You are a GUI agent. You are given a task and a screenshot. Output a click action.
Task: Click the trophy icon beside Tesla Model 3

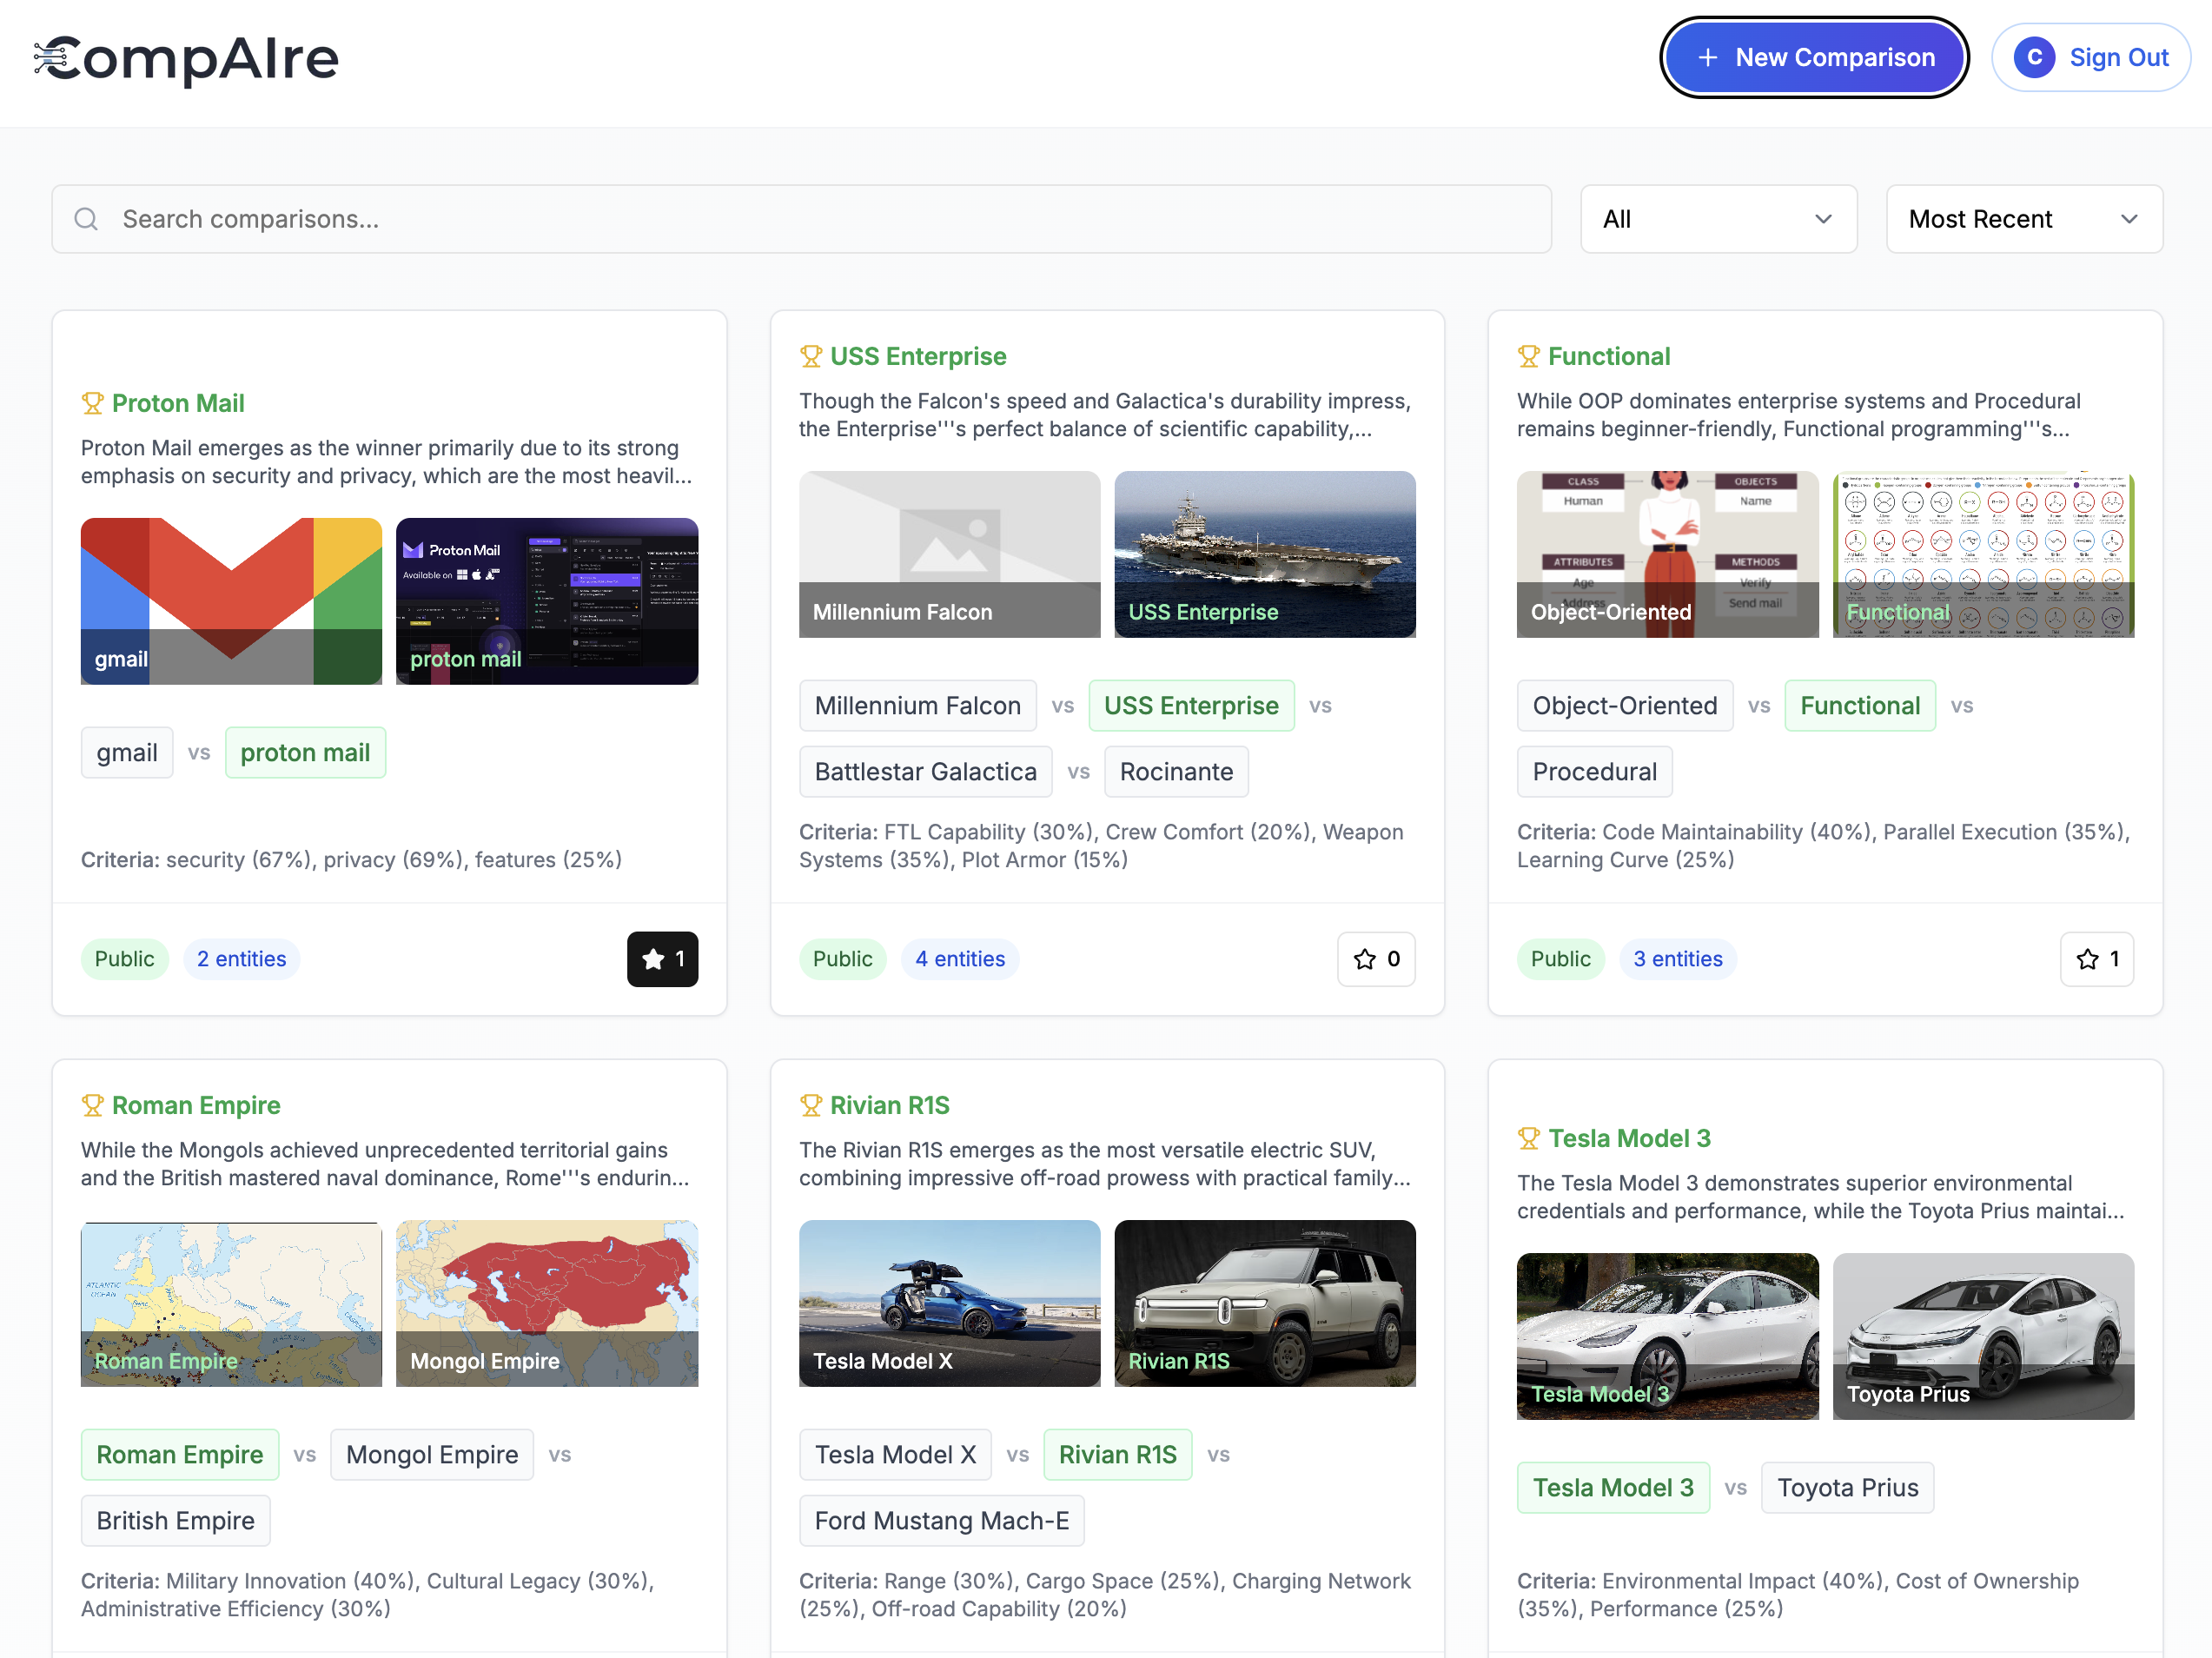1528,1138
